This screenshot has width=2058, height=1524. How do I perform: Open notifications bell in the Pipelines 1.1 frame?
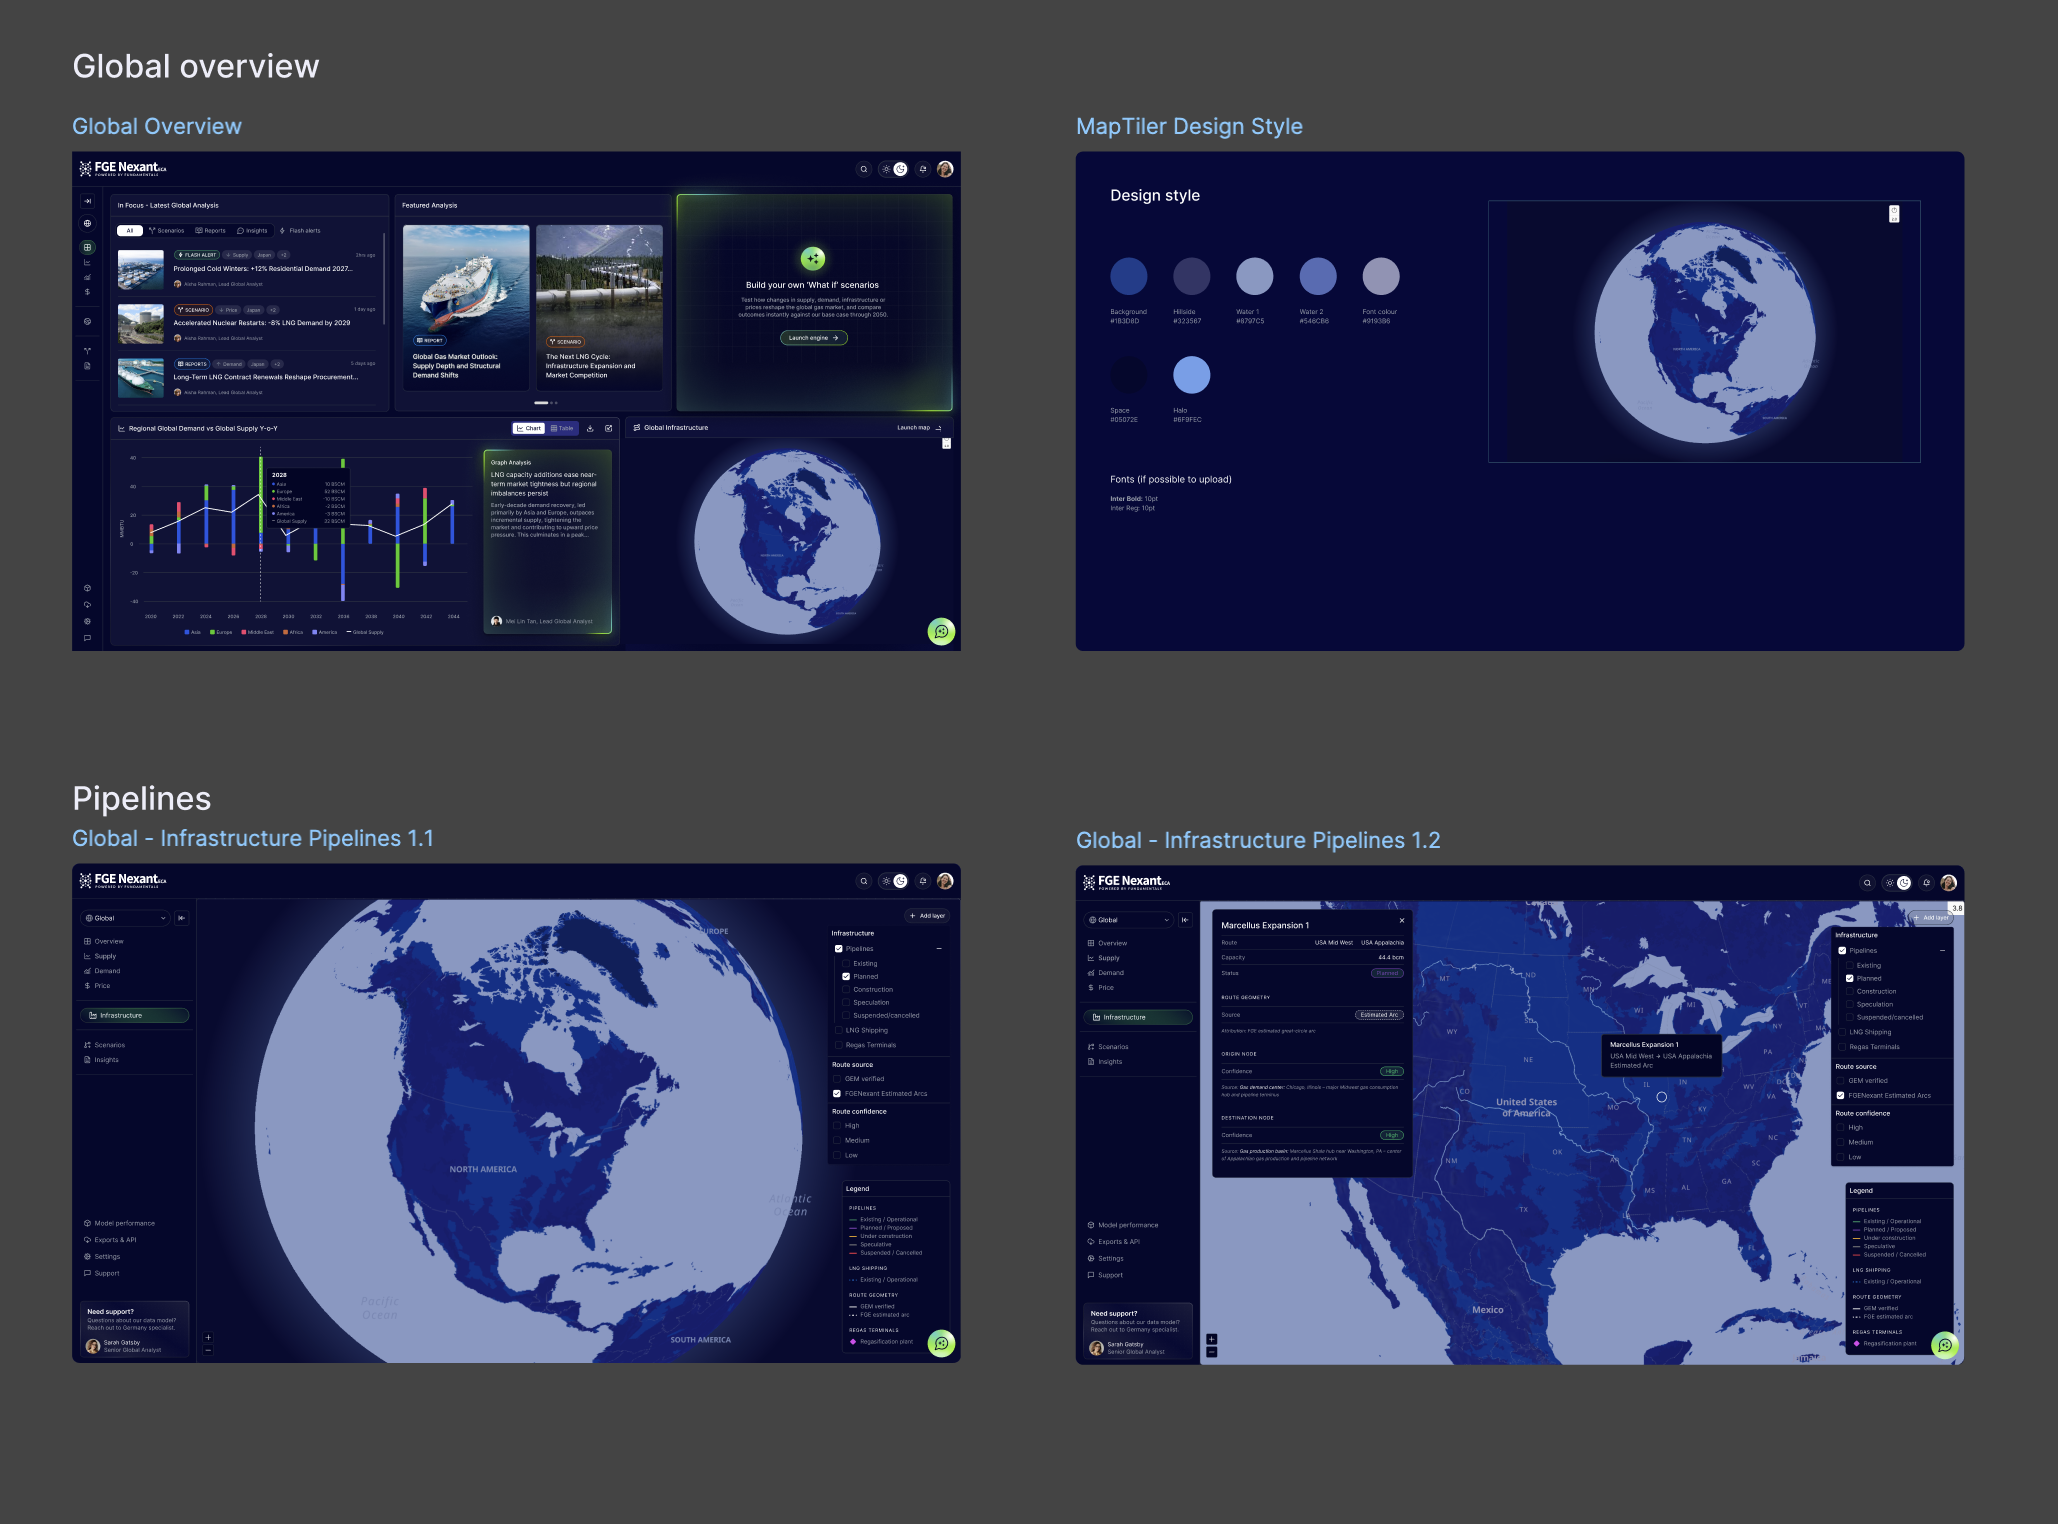click(x=923, y=881)
